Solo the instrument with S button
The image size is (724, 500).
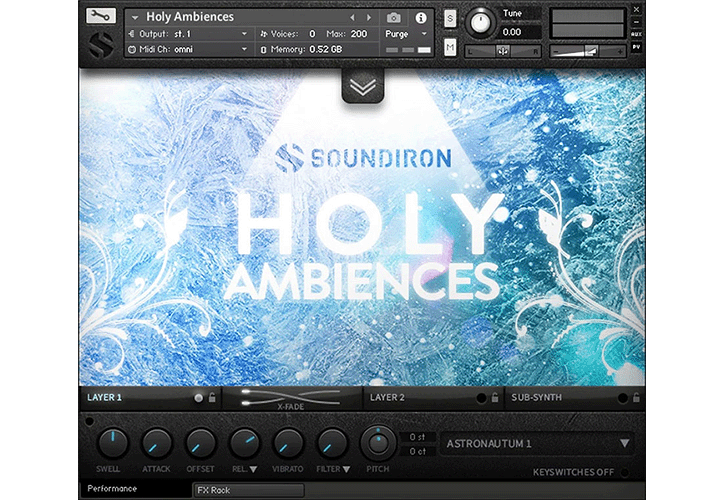coord(450,18)
